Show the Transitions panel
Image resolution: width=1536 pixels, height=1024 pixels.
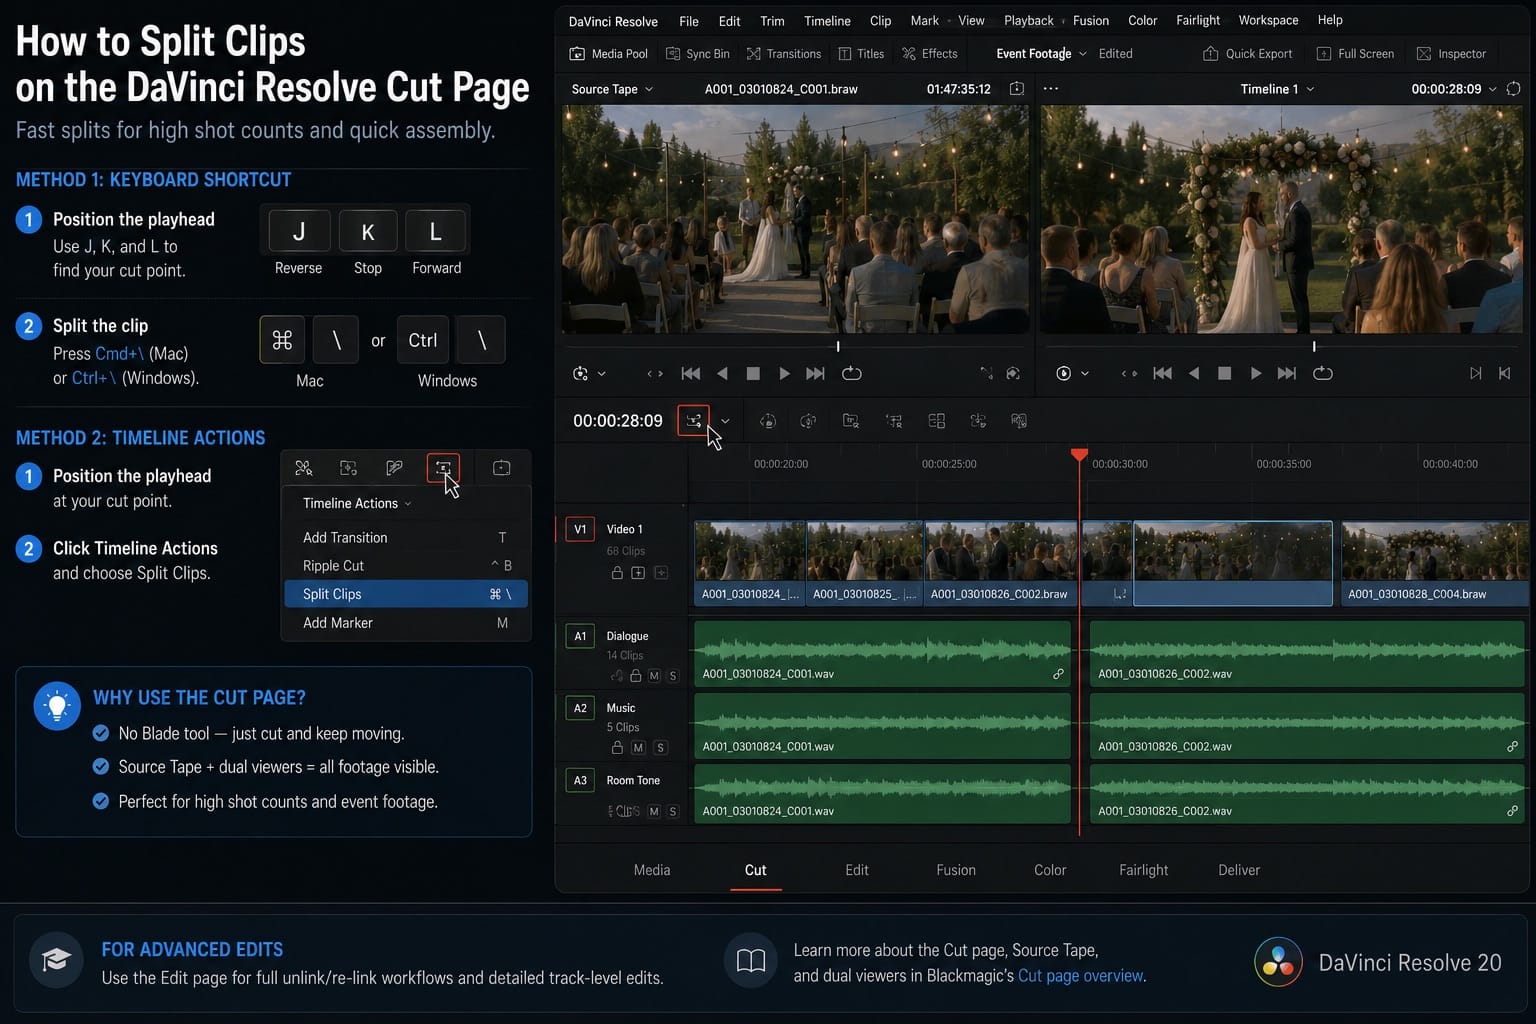[783, 54]
